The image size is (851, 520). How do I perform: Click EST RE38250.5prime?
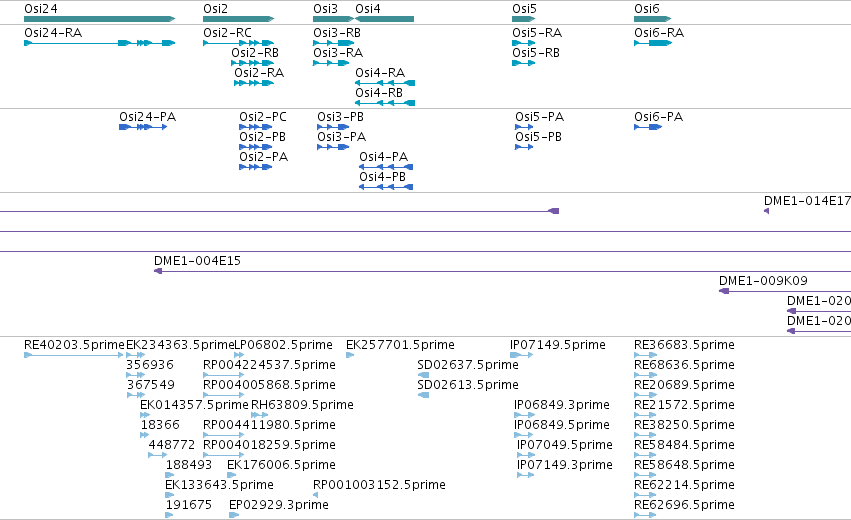(x=645, y=436)
